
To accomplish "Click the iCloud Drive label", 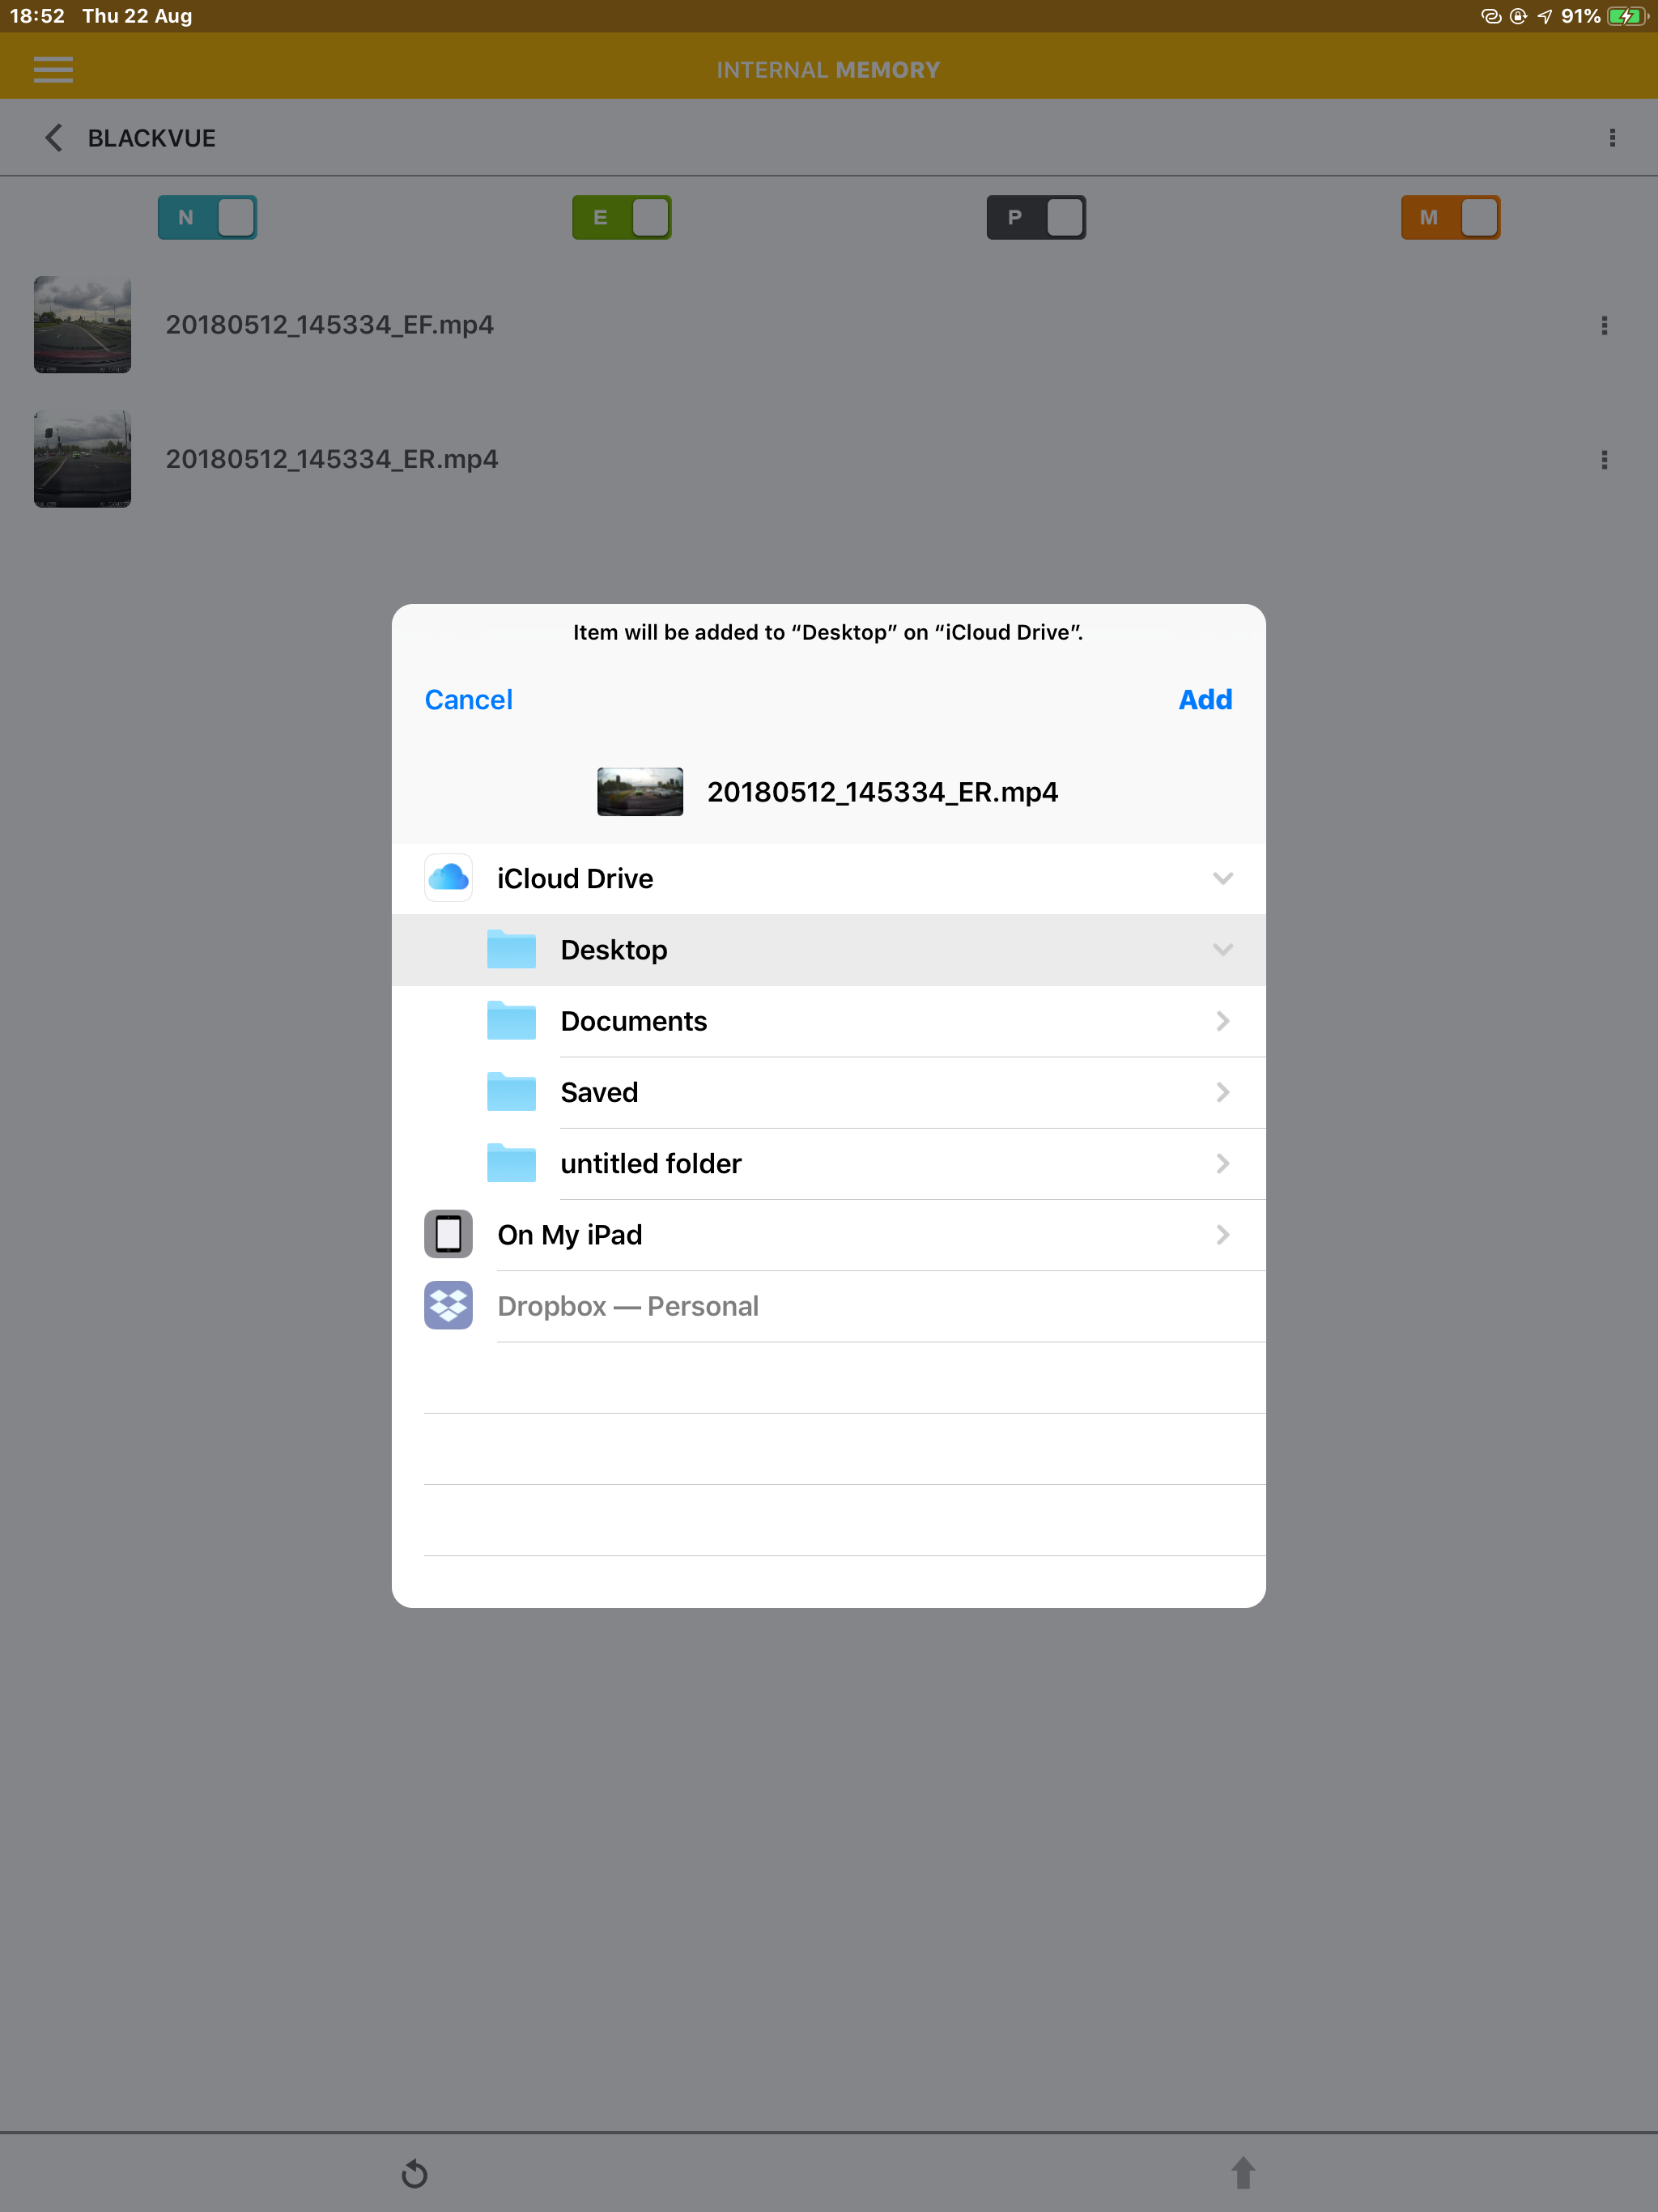I will coord(575,878).
